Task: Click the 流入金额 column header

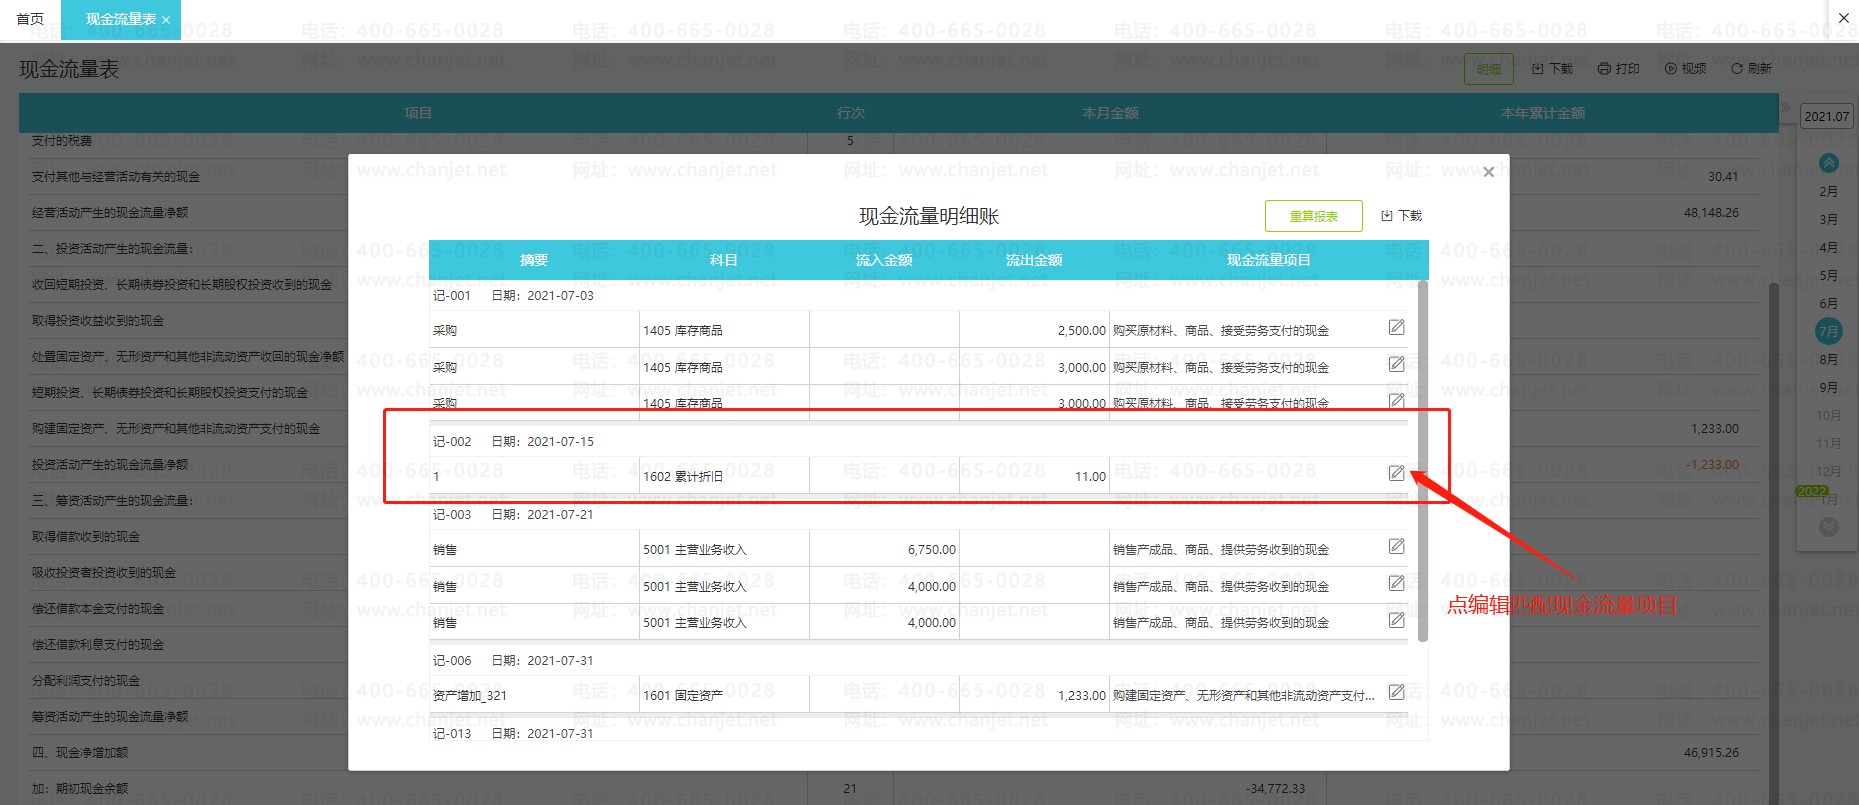Action: point(884,260)
